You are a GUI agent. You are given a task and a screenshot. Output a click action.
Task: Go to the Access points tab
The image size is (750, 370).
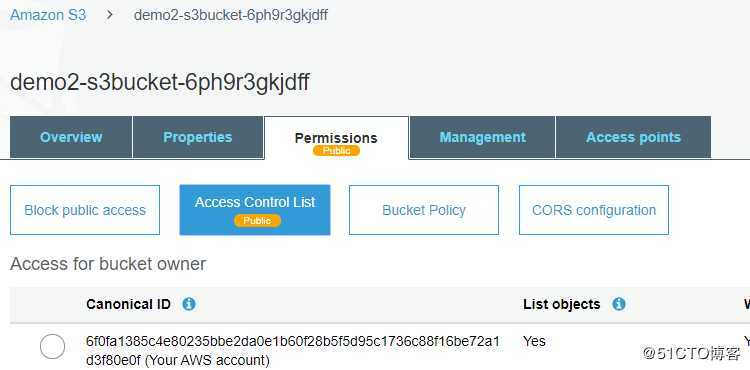coord(633,137)
